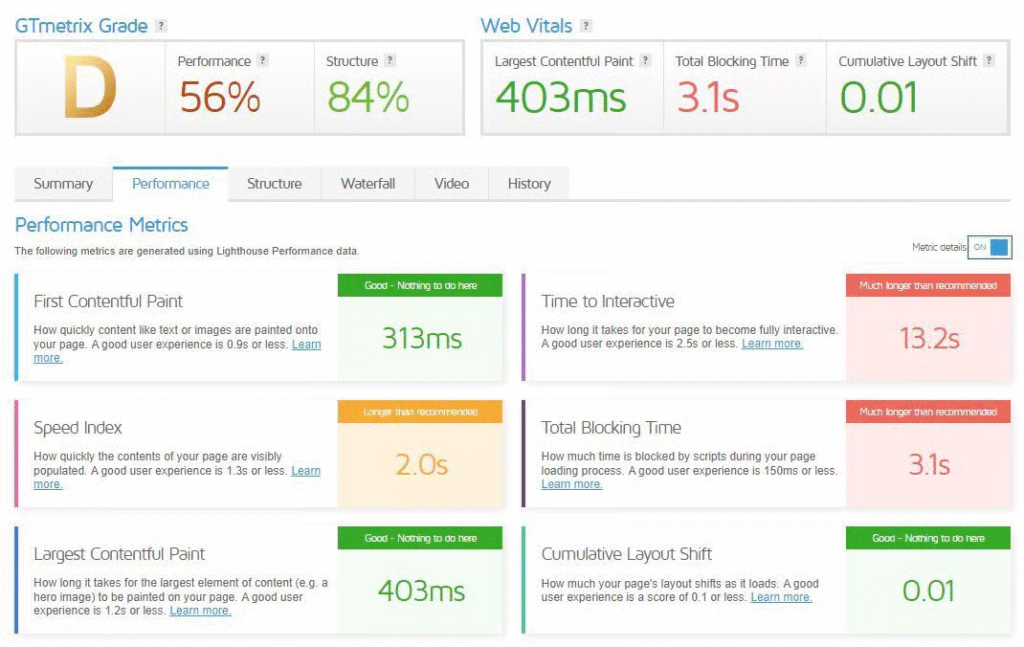Viewport: 1024px width, 647px height.
Task: Open the History tab
Action: [x=529, y=184]
